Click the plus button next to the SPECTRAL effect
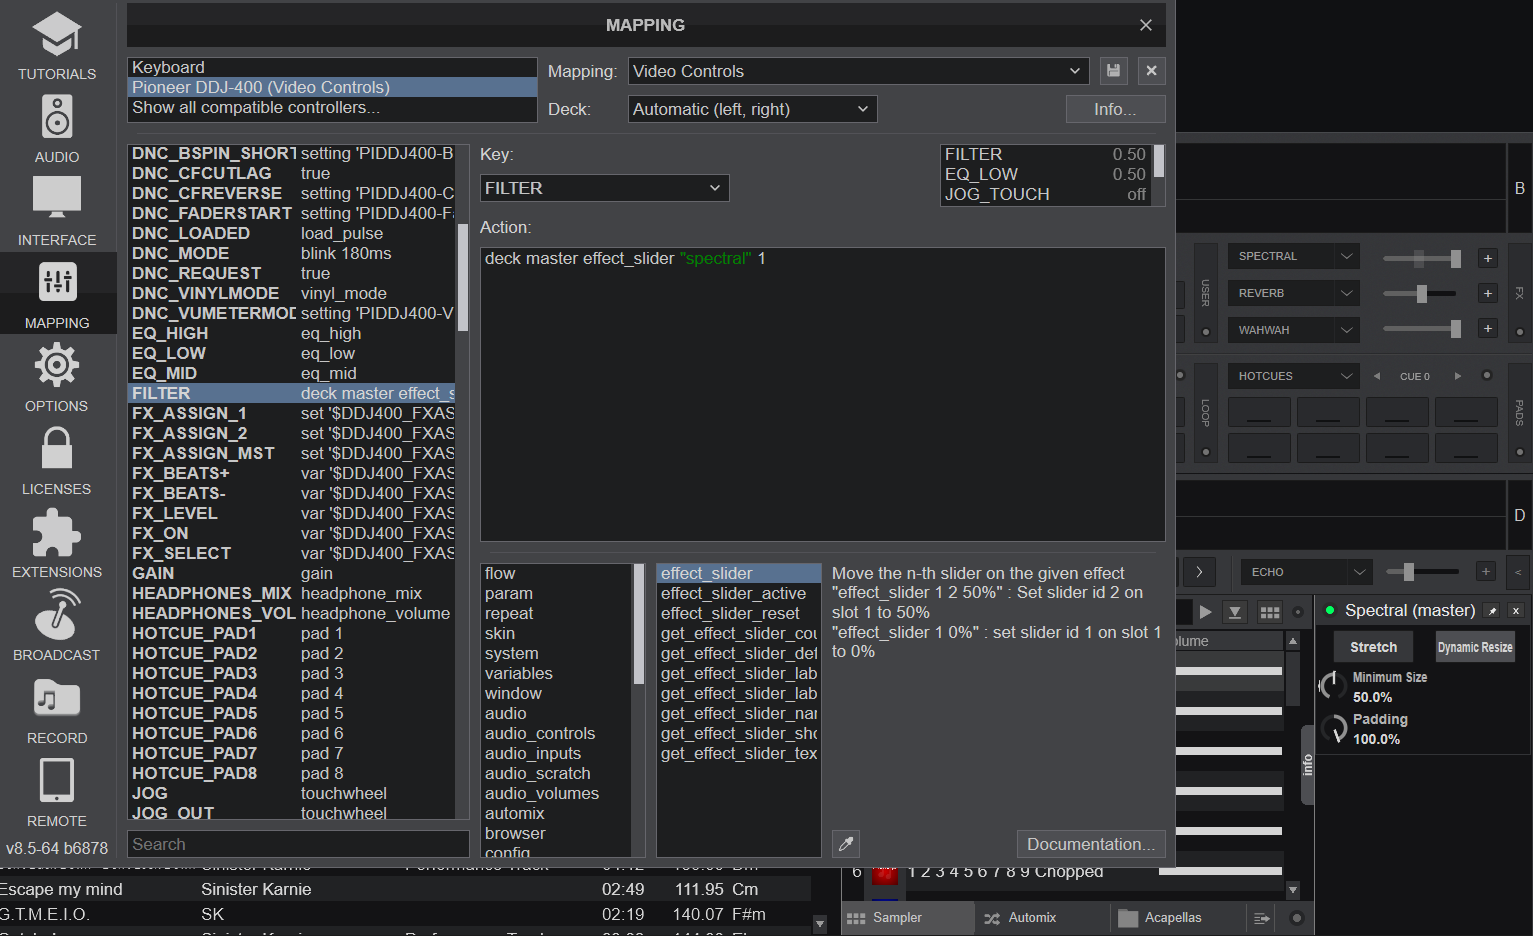The height and width of the screenshot is (936, 1533). pos(1488,258)
